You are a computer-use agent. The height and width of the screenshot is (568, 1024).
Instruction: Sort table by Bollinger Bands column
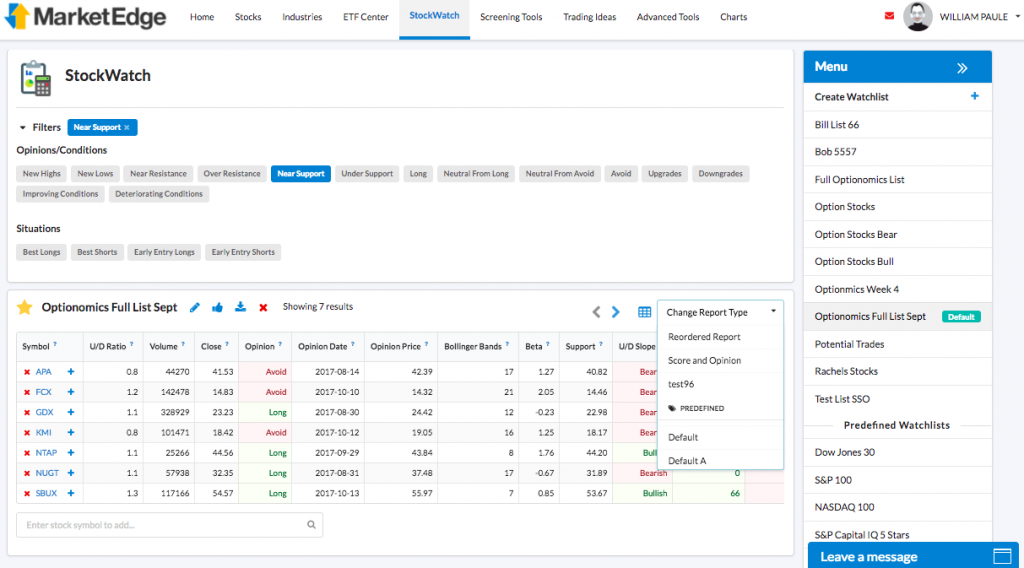tap(473, 347)
